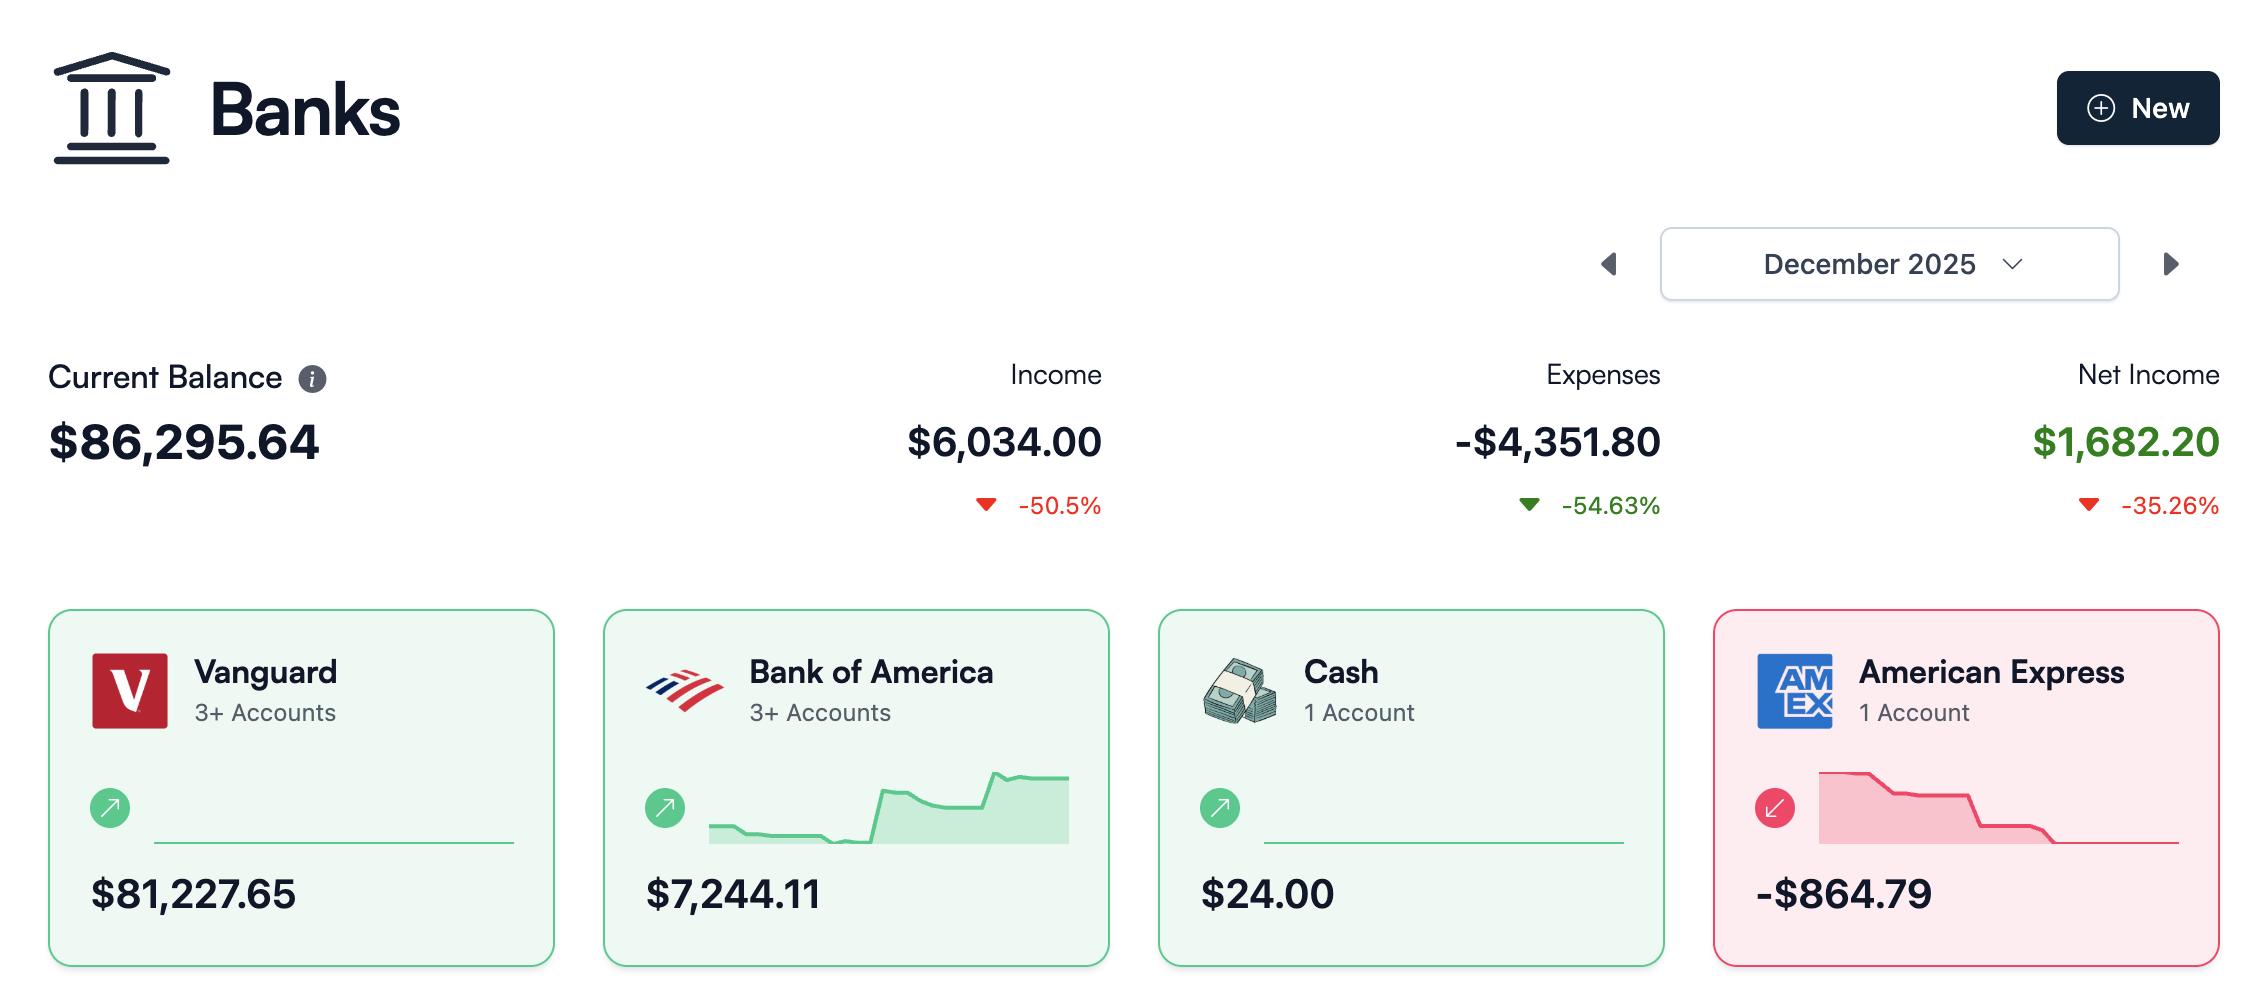Click the plus icon inside the New button
This screenshot has width=2266, height=1000.
click(x=2100, y=108)
